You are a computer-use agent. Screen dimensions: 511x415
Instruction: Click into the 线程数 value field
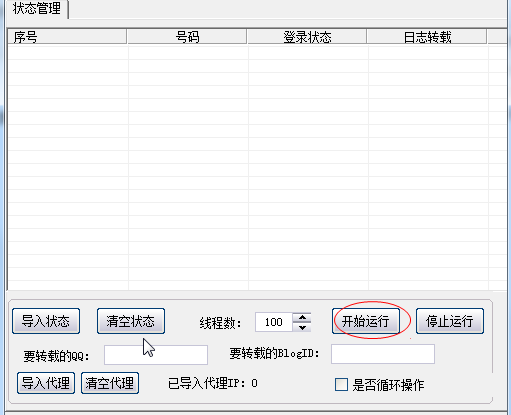(x=274, y=322)
